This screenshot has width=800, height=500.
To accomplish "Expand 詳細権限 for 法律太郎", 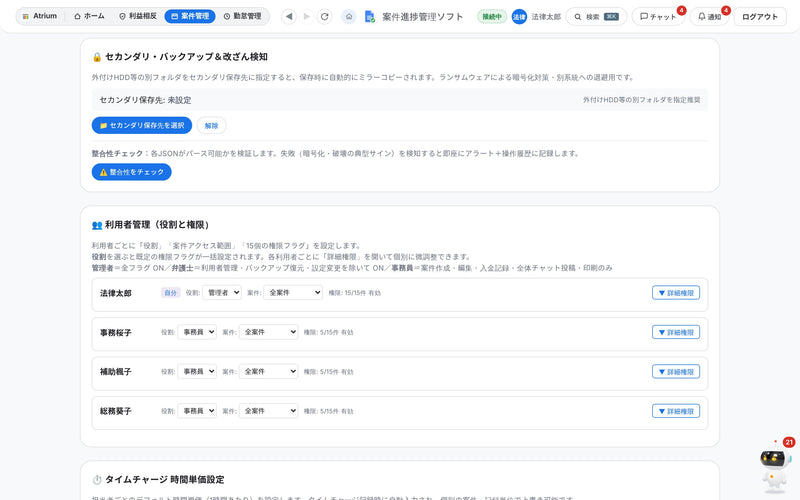I will [676, 293].
